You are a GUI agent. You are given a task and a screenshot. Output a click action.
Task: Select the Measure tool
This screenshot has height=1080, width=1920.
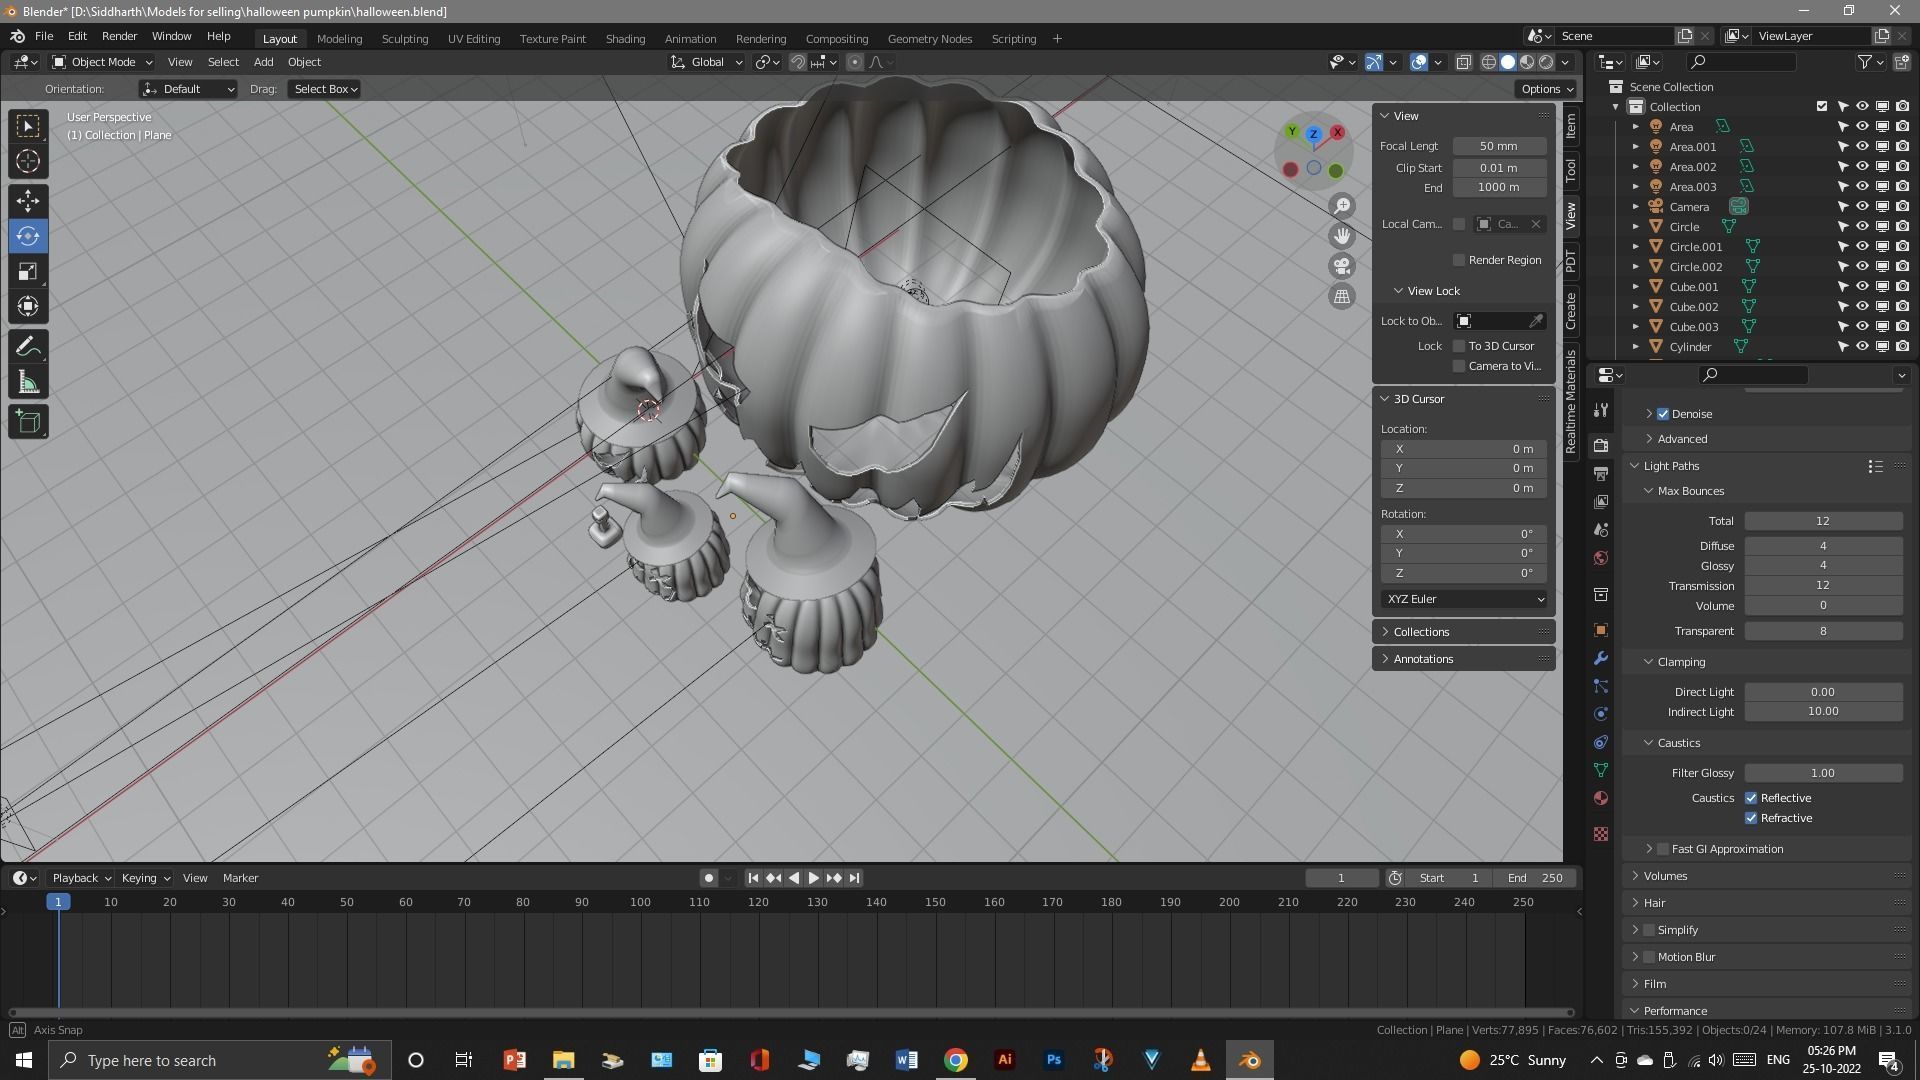click(28, 382)
